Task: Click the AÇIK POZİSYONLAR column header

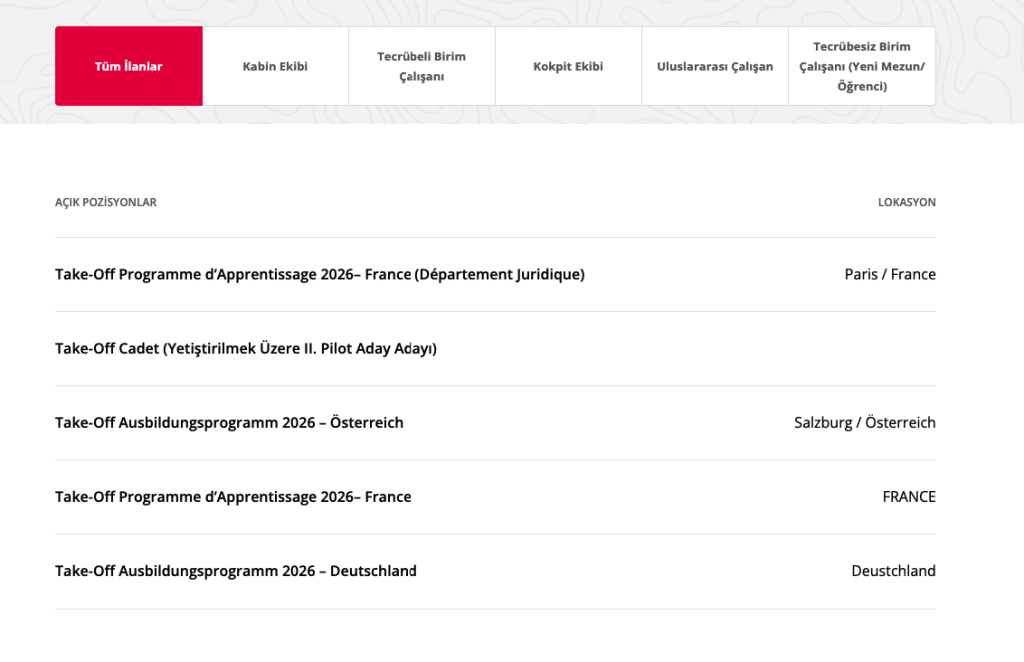Action: pos(106,202)
